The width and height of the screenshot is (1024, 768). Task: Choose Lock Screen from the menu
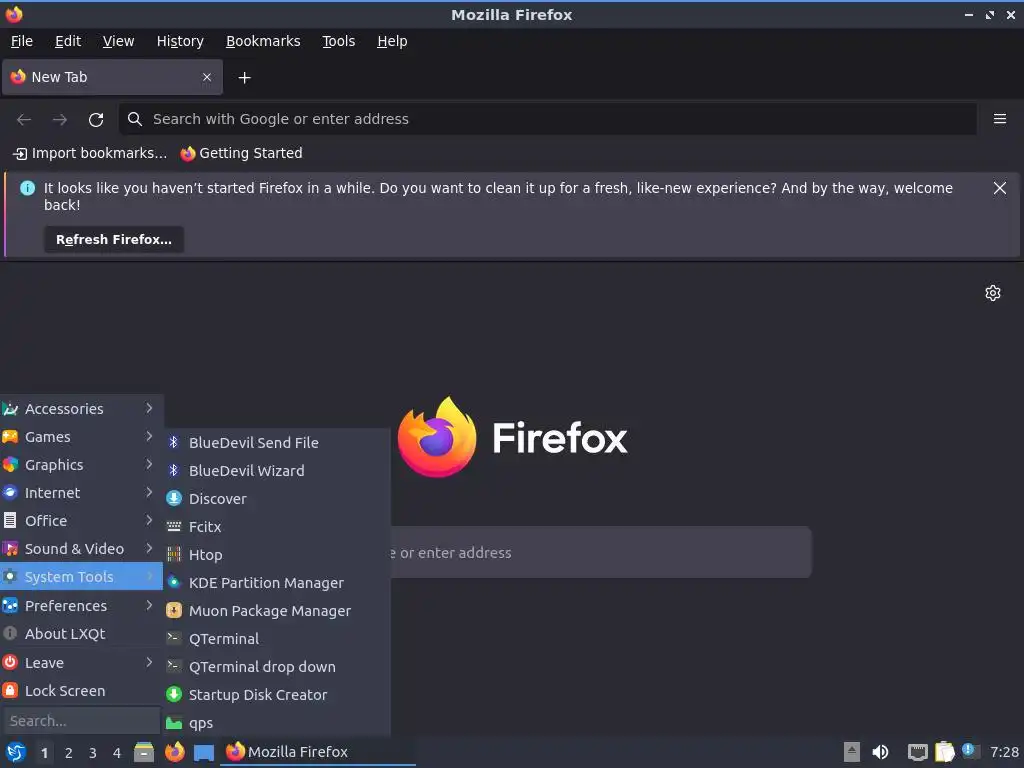pos(81,691)
